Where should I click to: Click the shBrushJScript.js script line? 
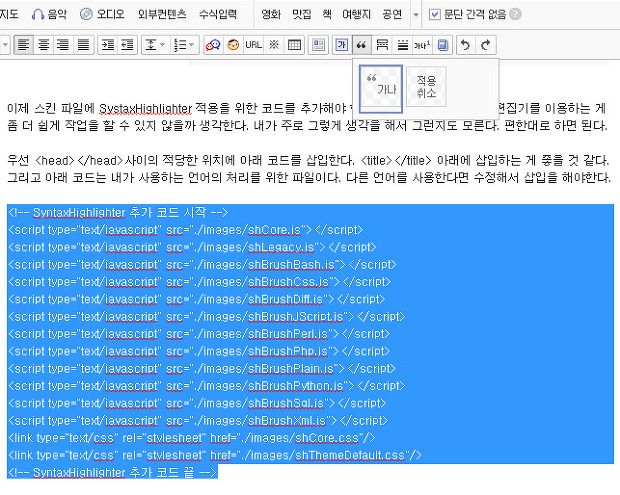(206, 317)
